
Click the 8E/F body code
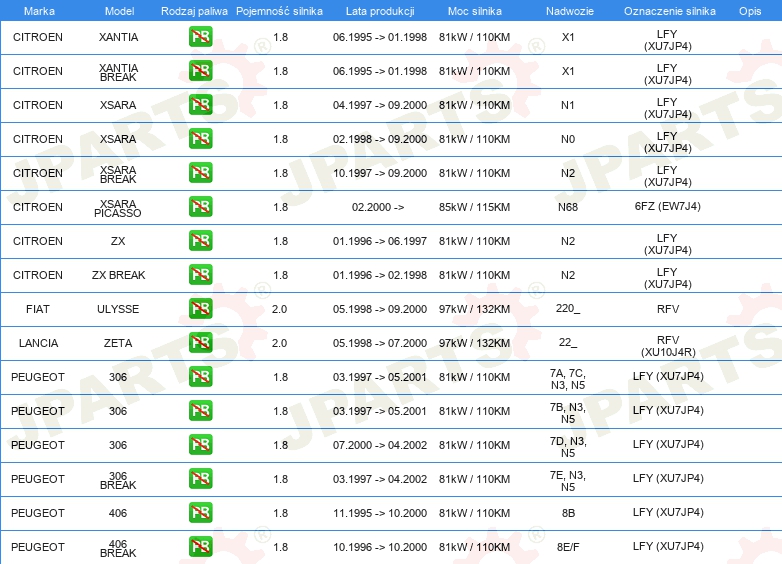tap(568, 547)
